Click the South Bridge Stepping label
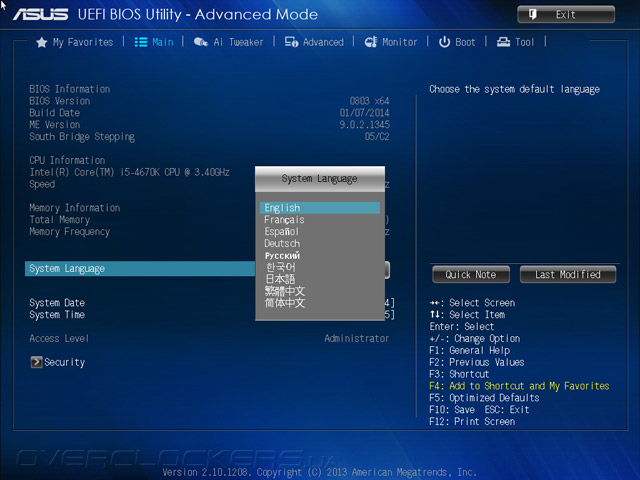Screen dimensions: 640x480 click(82, 136)
